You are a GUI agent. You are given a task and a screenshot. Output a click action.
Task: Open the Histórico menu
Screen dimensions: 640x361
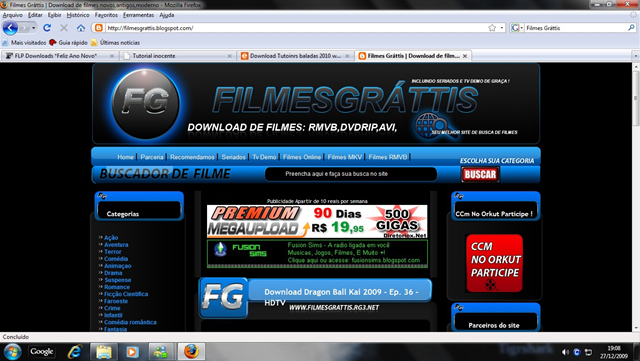tap(78, 15)
